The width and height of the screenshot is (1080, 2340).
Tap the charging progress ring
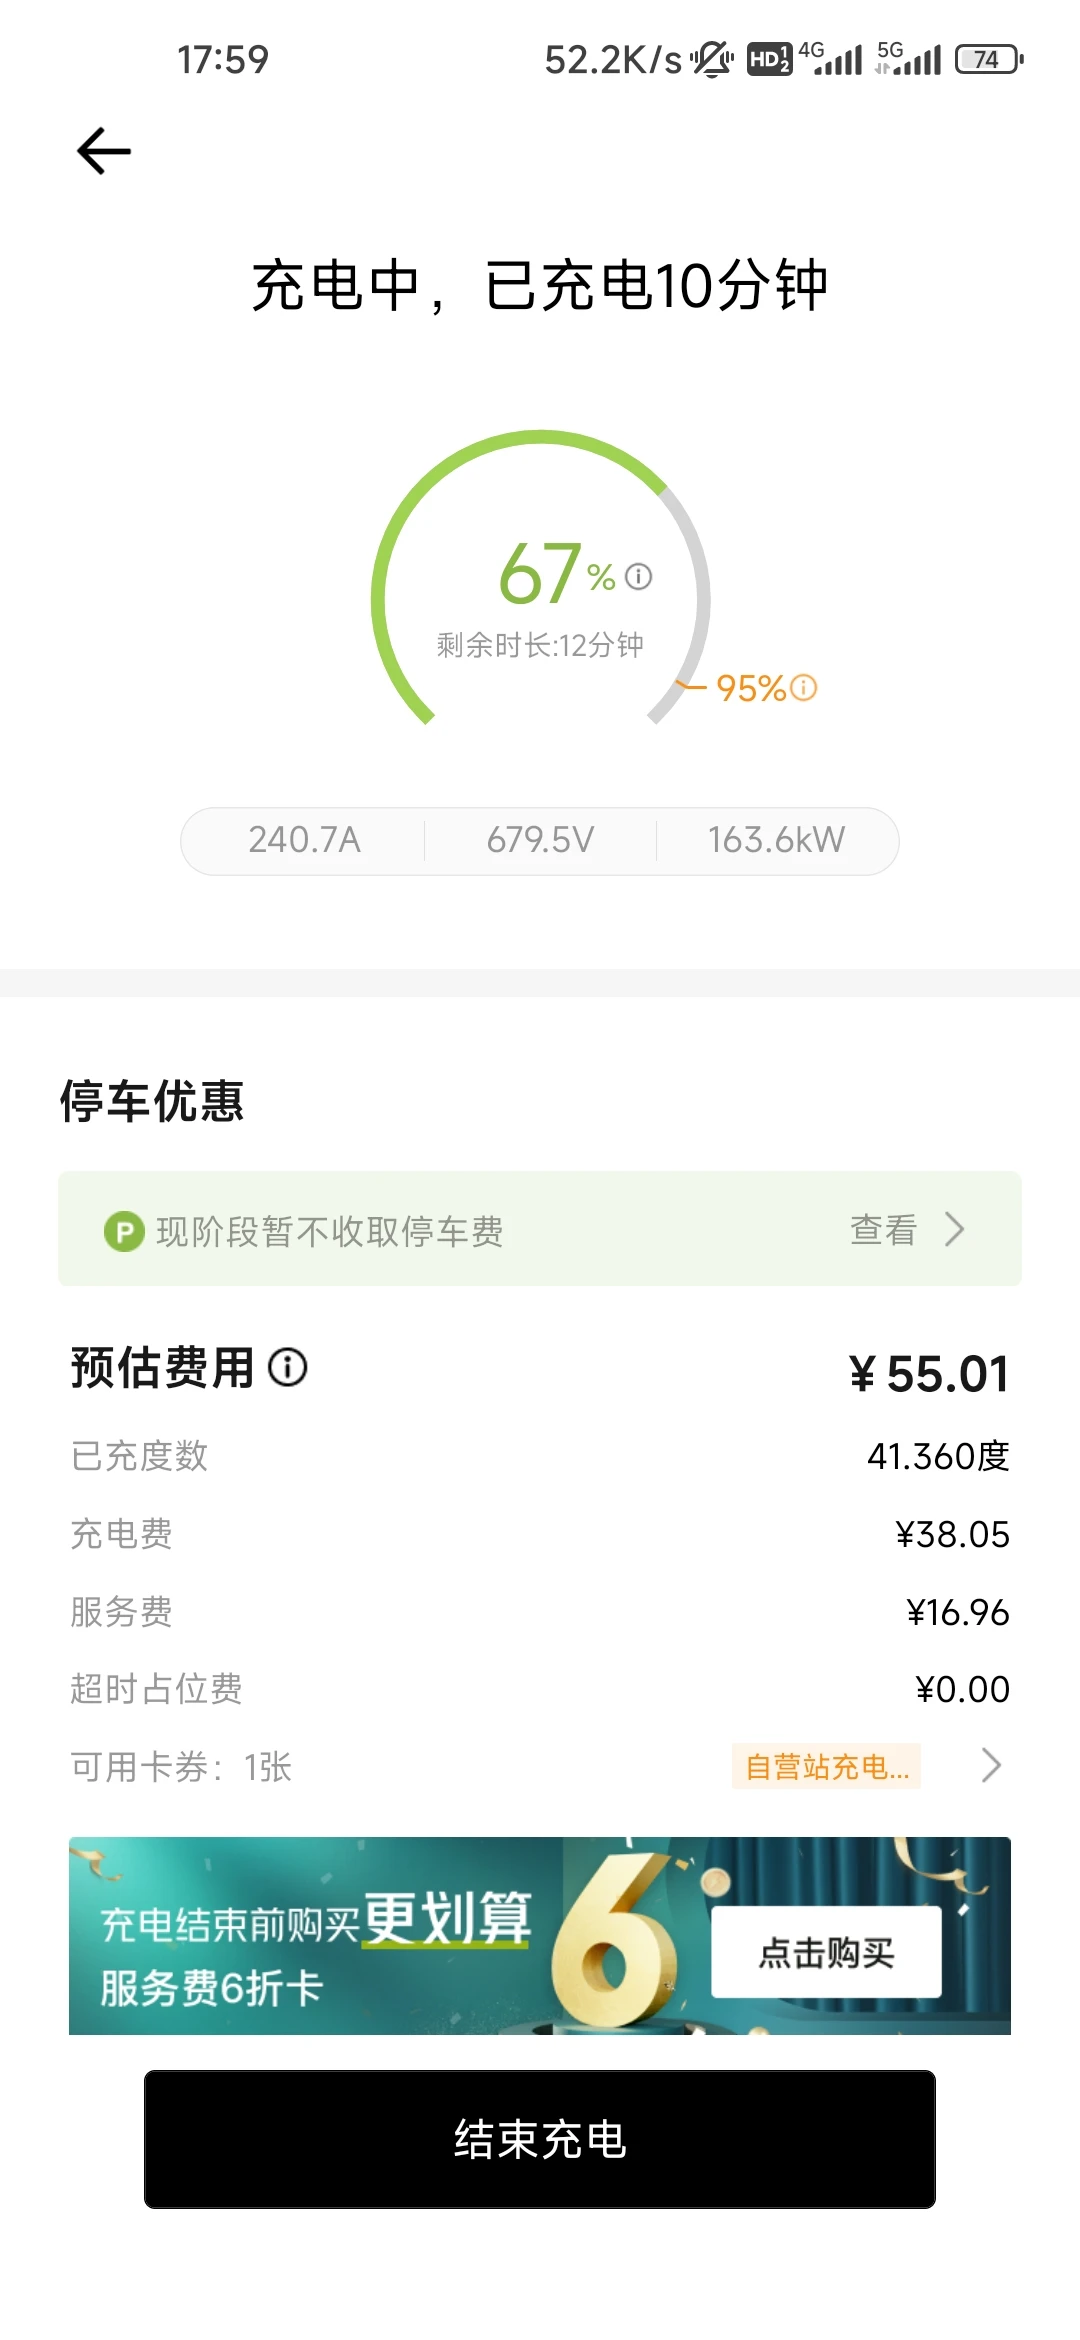coord(540,580)
